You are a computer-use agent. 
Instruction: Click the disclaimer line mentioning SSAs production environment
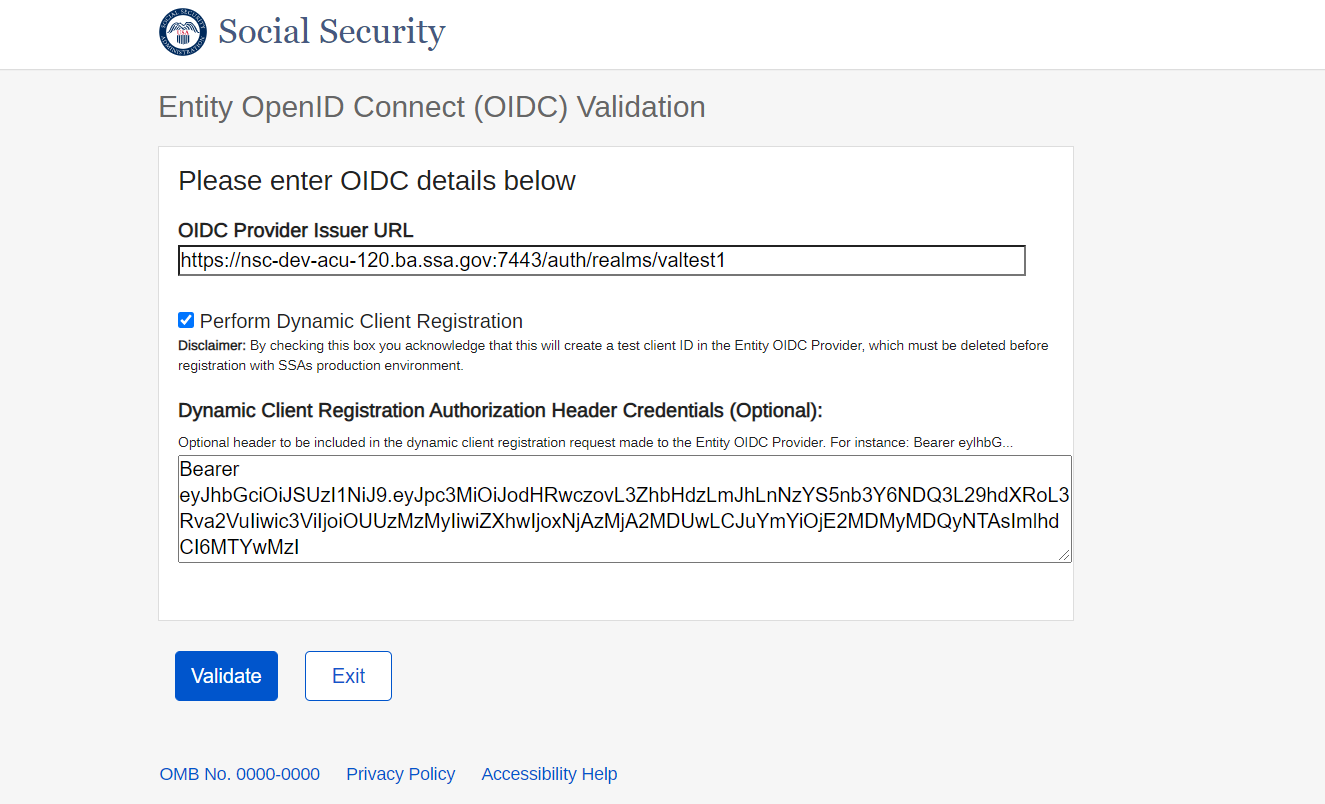point(320,366)
